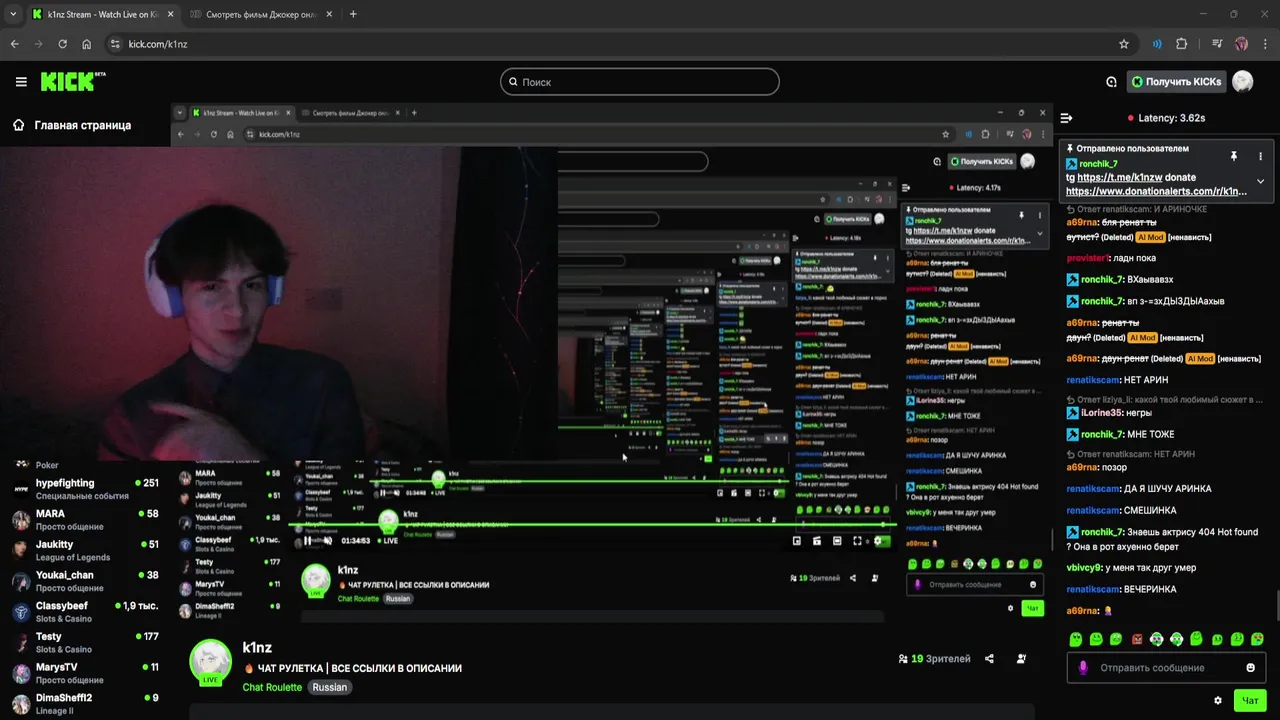
Task: Click chat username iLorine35
Action: [x=1102, y=413]
